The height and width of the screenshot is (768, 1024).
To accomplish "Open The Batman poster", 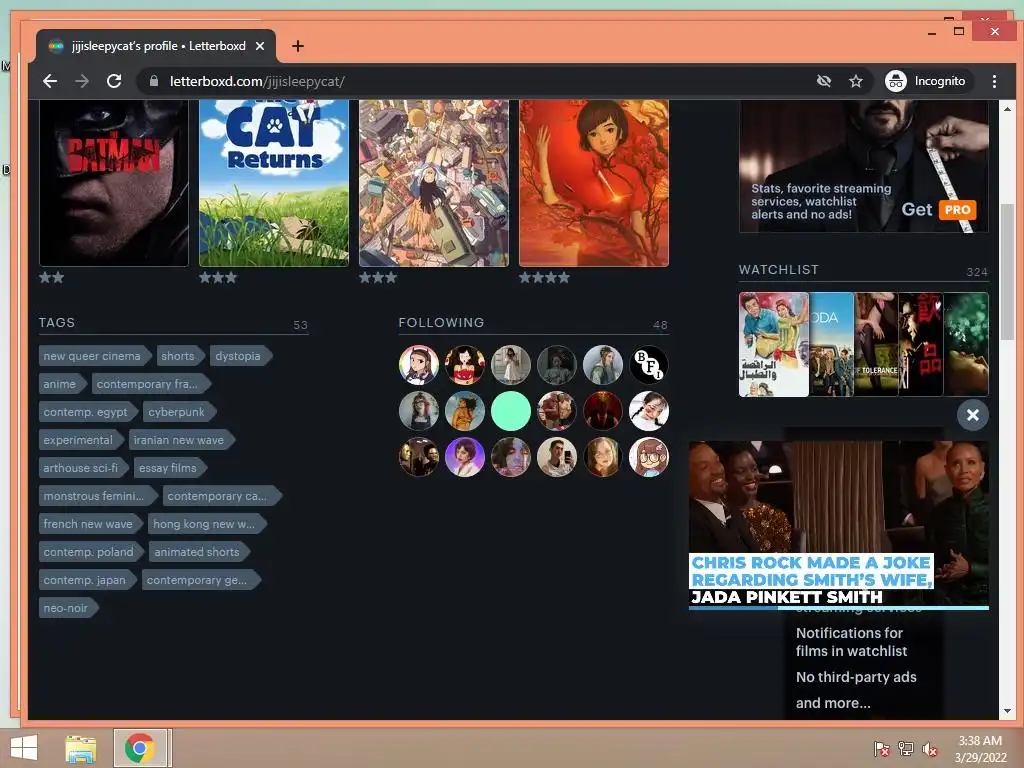I will click(x=114, y=182).
